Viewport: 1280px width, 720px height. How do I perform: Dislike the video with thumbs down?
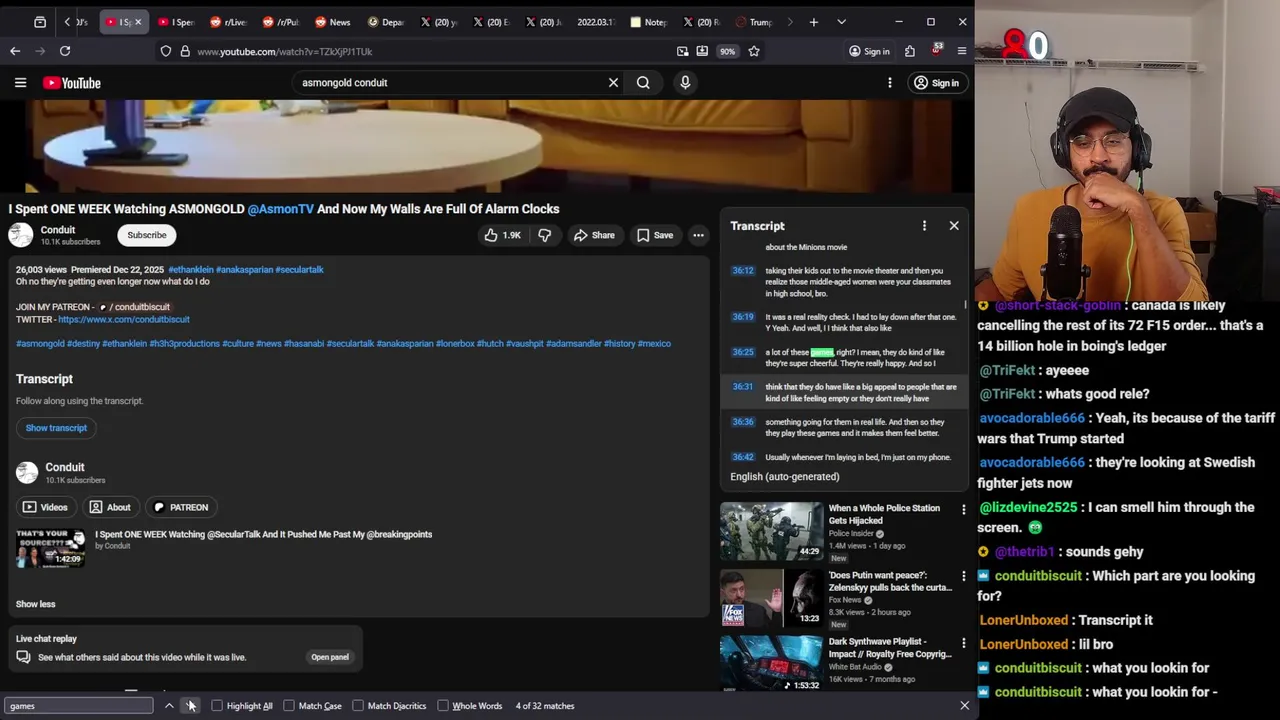pos(544,235)
